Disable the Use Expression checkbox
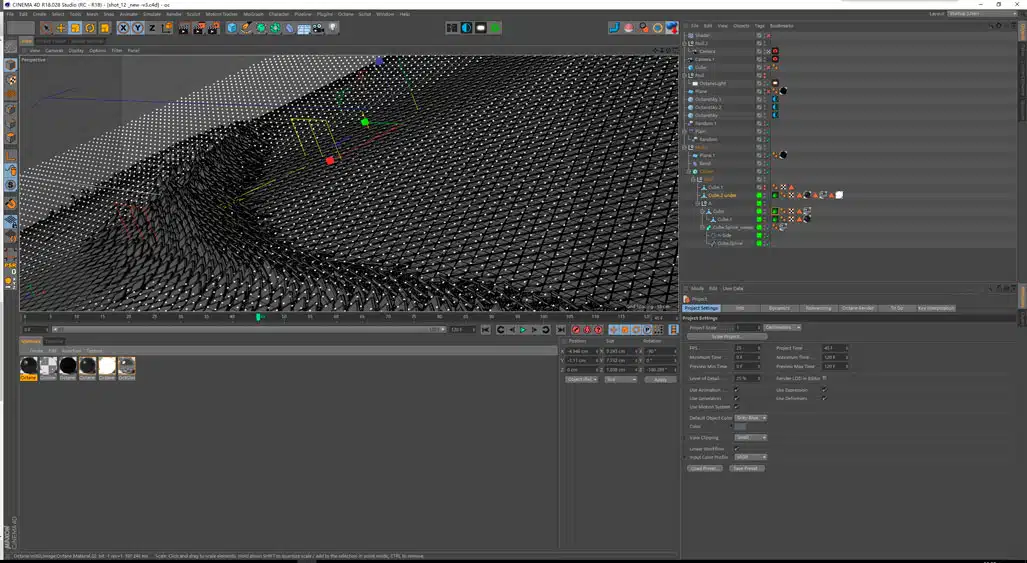The image size is (1027, 563). click(x=823, y=390)
